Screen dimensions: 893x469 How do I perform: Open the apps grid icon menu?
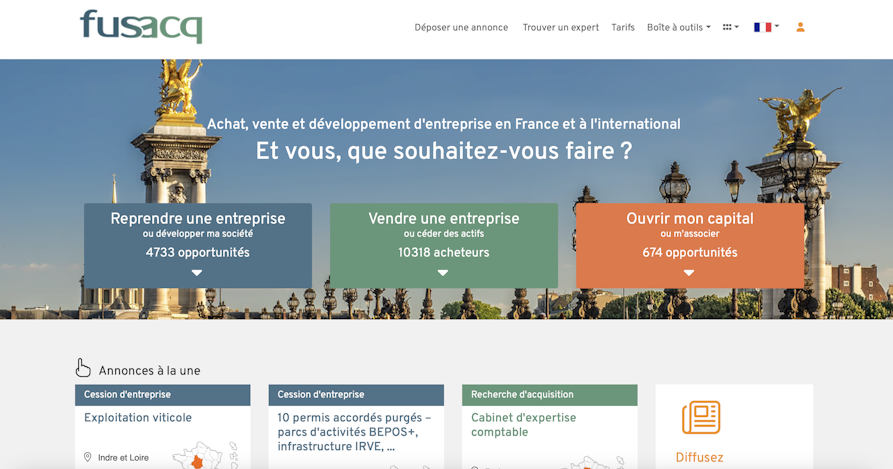coord(731,27)
